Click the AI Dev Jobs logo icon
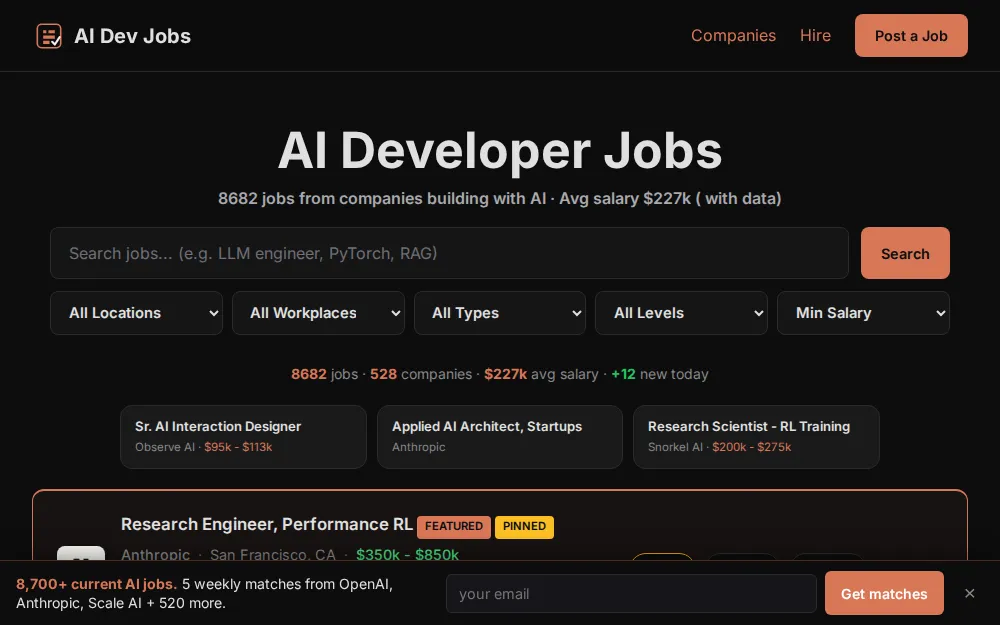Screen dimensions: 1000x625 [x=49, y=36]
